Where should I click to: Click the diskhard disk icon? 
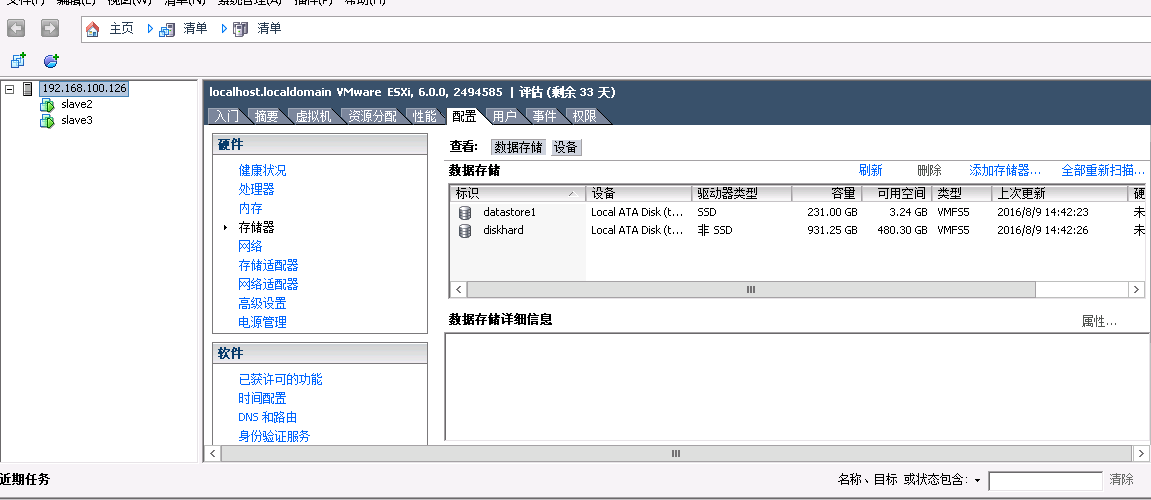coord(465,231)
